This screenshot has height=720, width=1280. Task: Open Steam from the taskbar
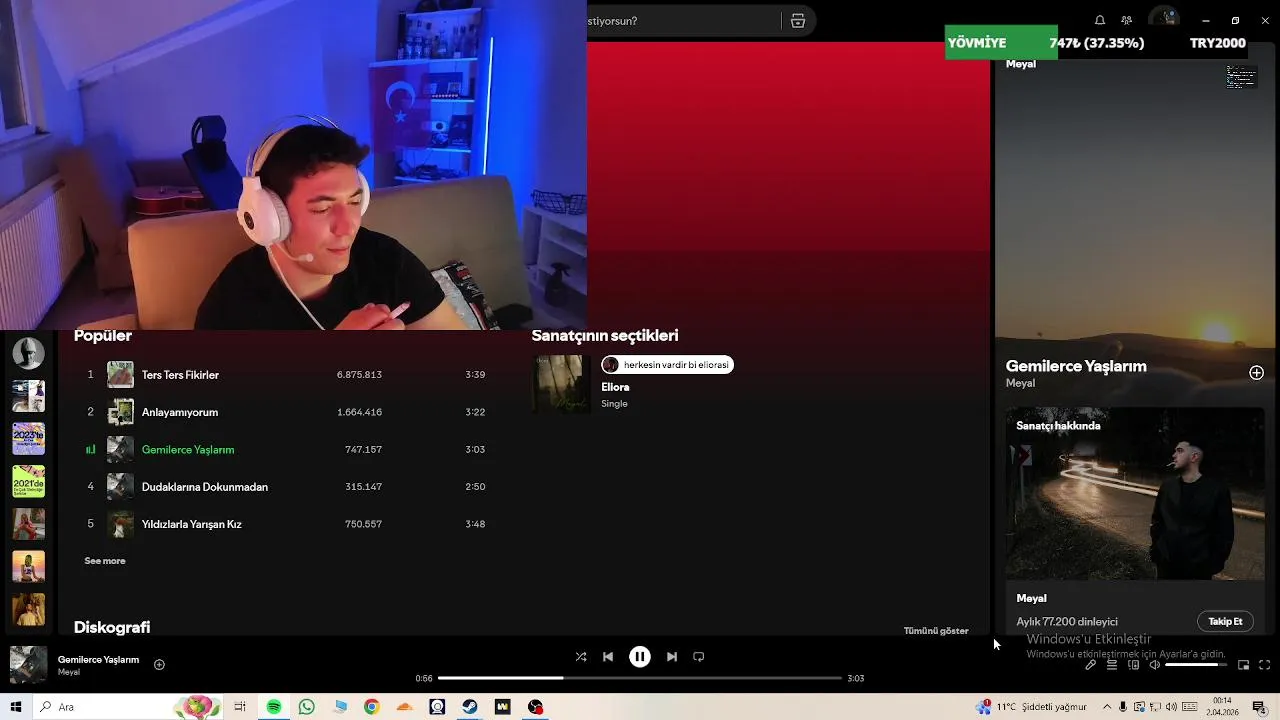coord(470,707)
